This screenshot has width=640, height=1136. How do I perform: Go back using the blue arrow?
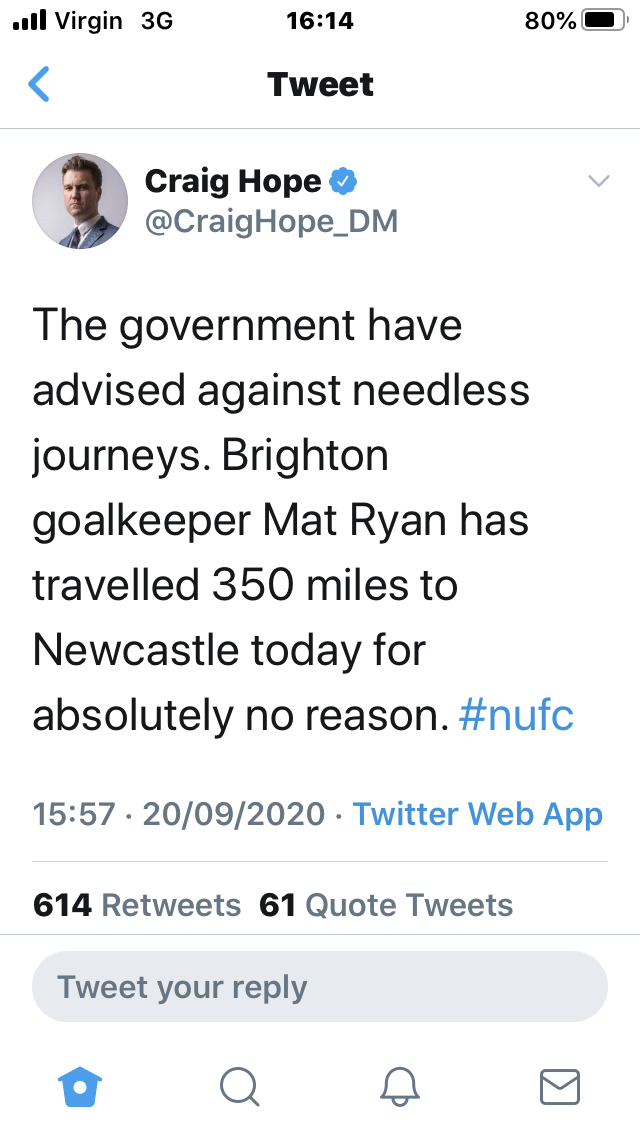(39, 84)
